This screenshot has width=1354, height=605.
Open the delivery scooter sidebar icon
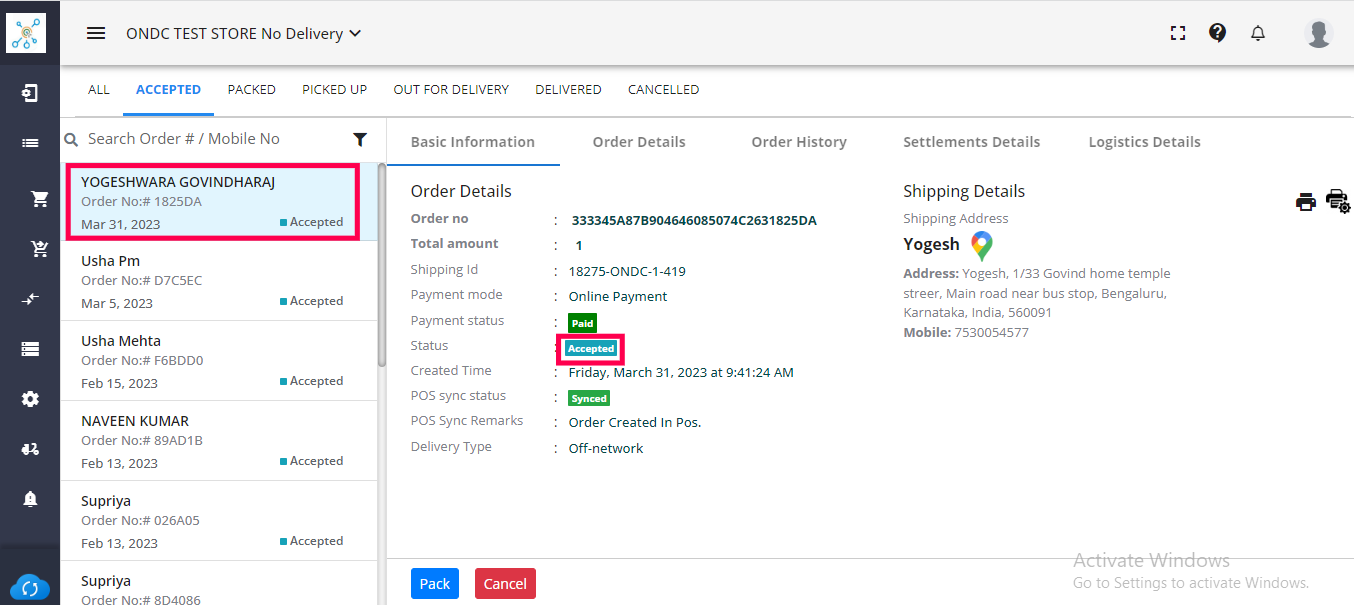[30, 449]
